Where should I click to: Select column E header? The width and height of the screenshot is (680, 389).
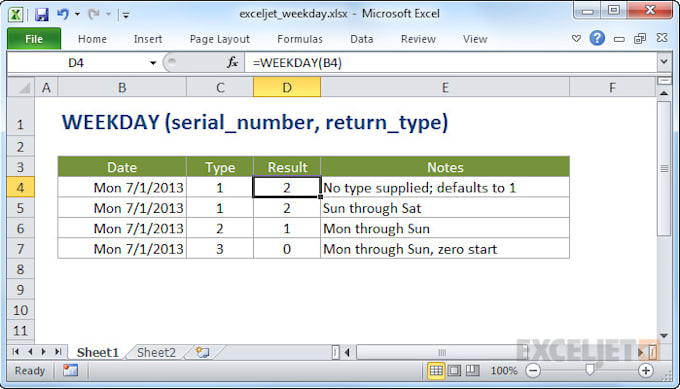coord(445,88)
